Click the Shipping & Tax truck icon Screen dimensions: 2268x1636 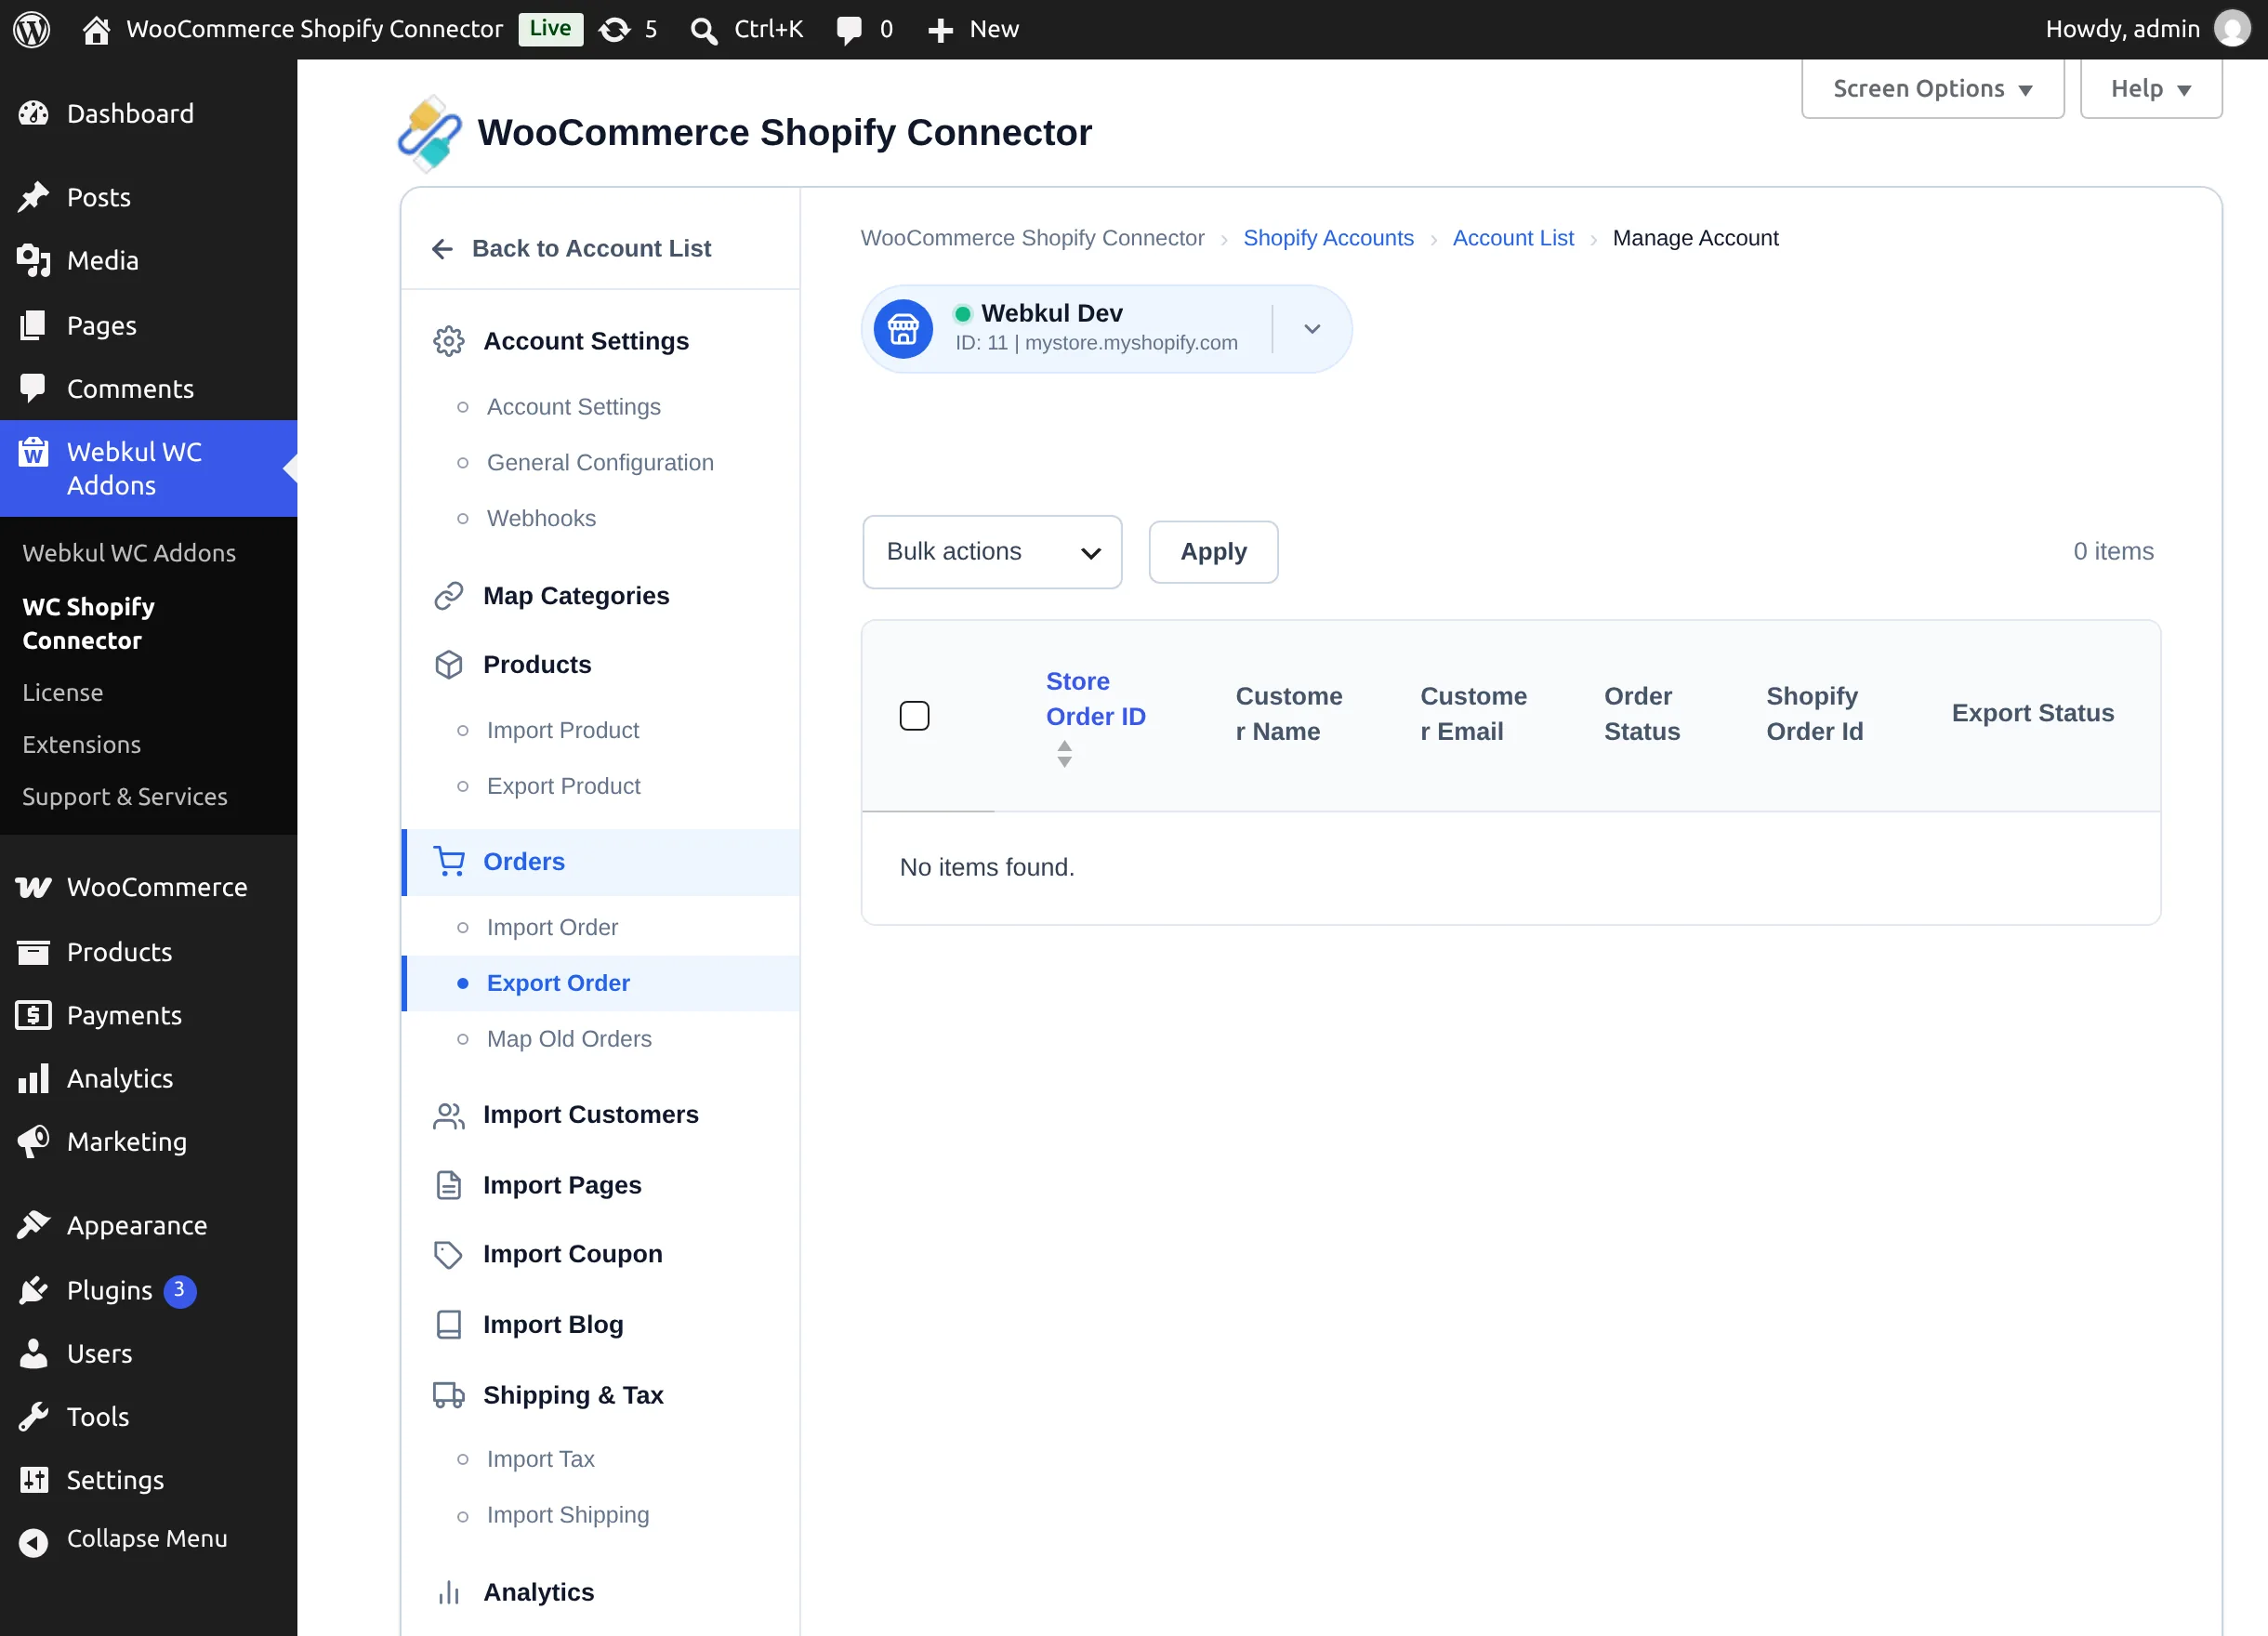coord(448,1395)
